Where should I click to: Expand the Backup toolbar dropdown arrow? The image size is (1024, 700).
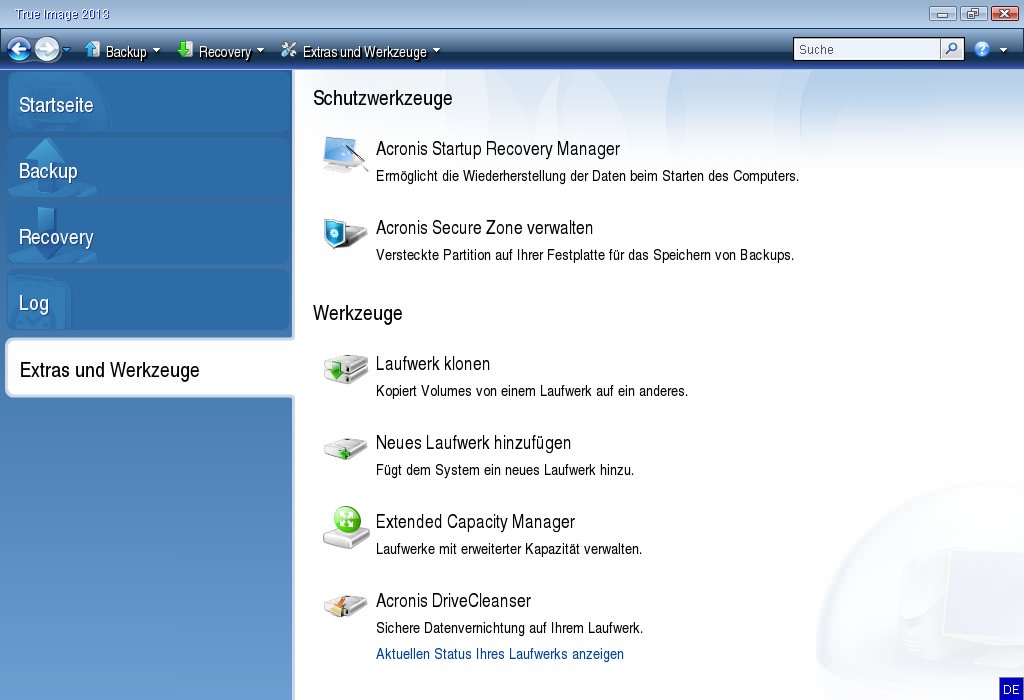[x=156, y=50]
